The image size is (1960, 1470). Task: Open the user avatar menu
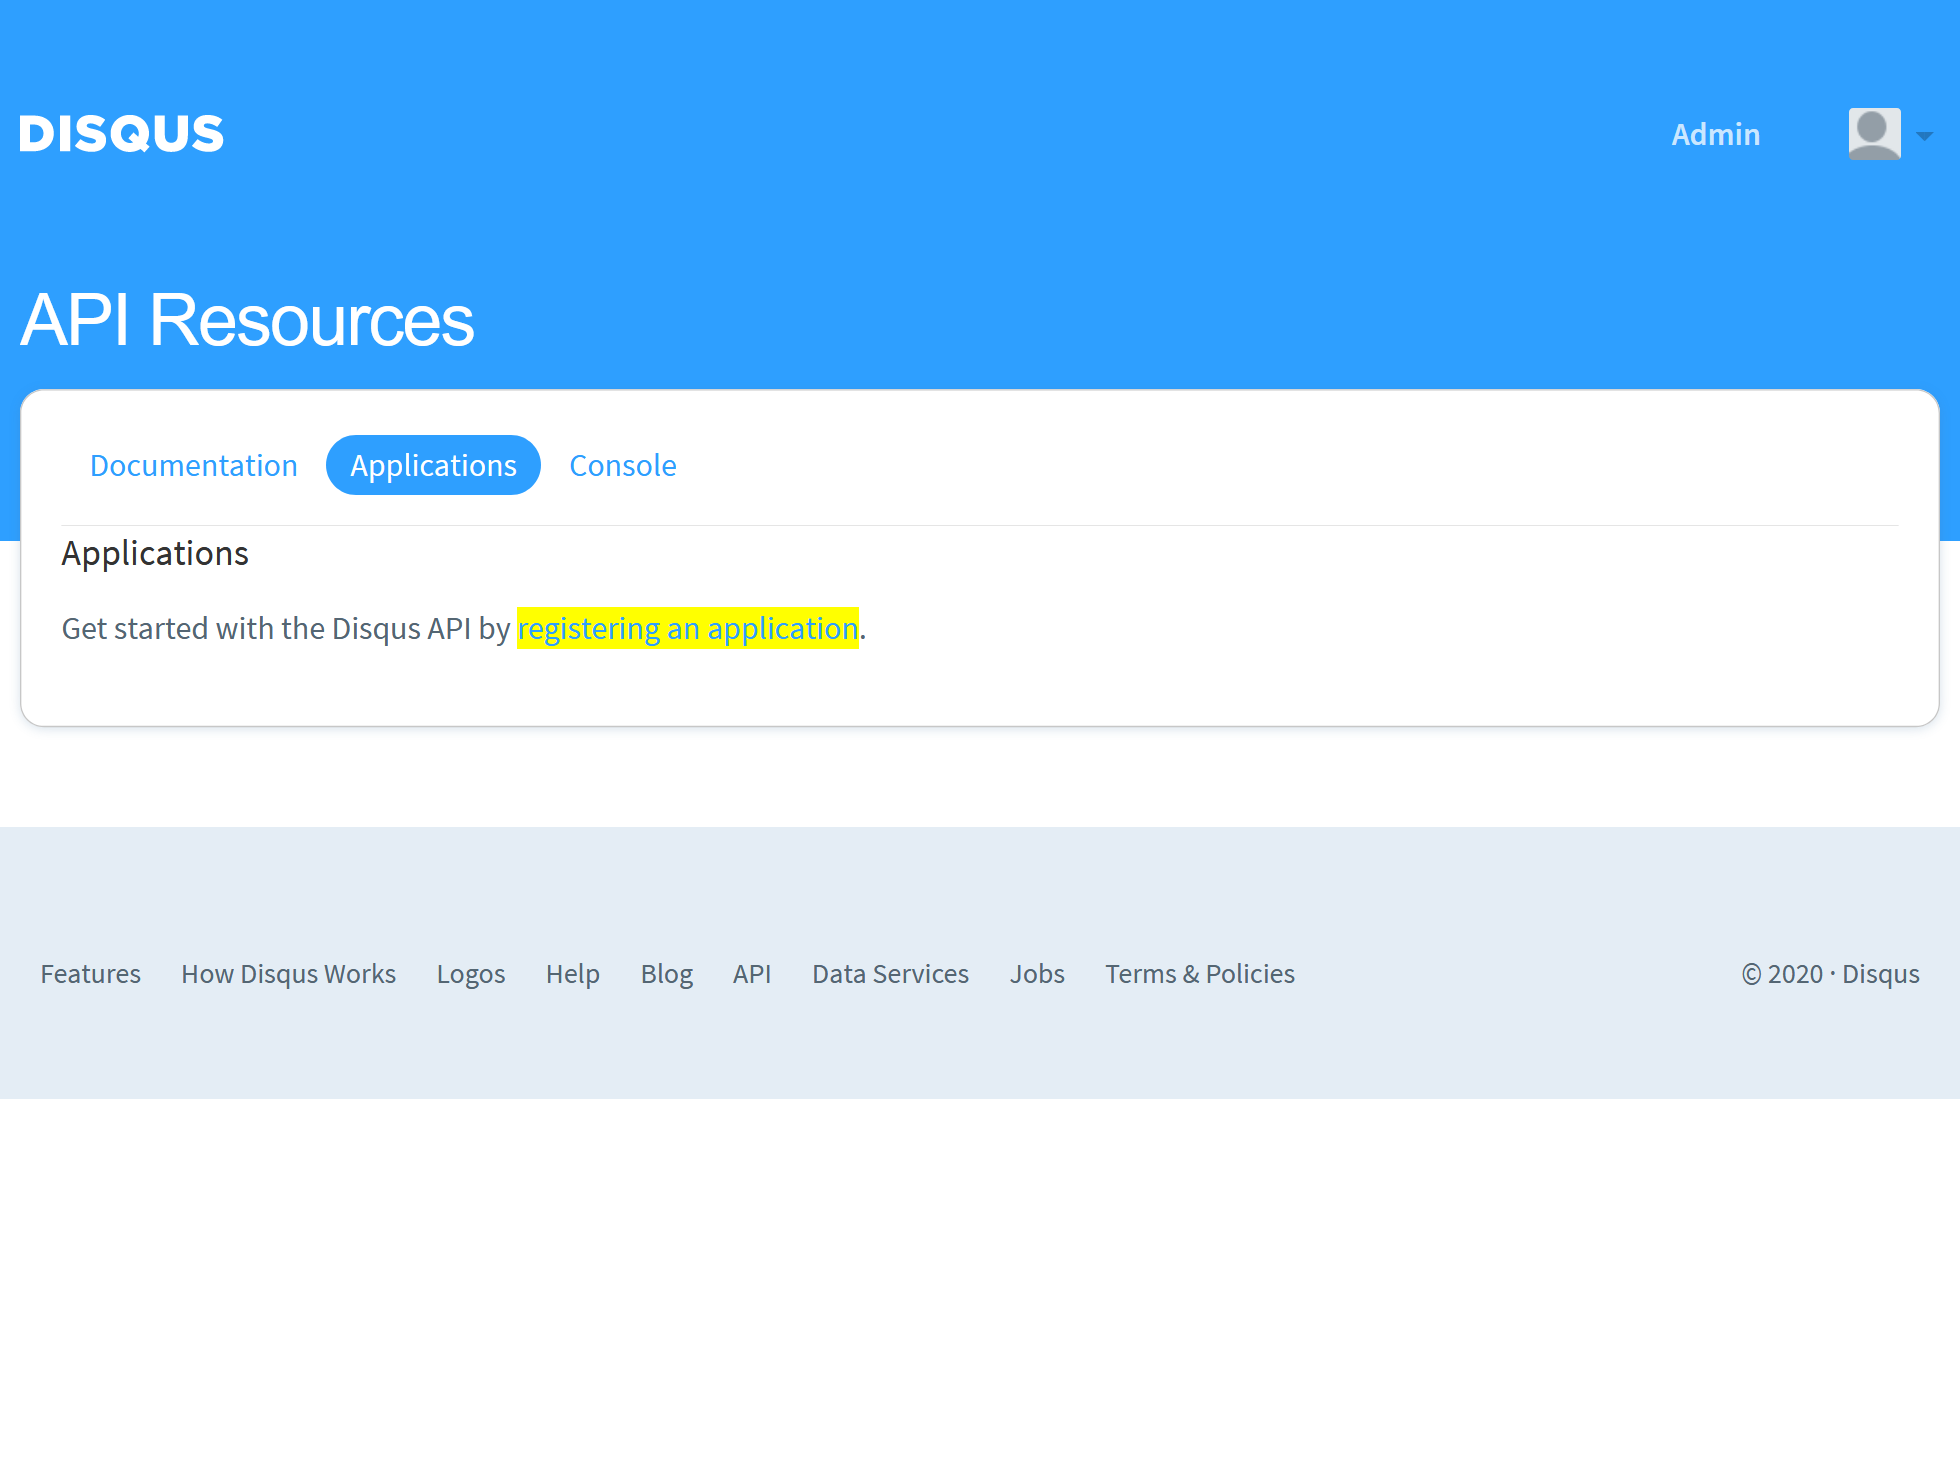click(1874, 134)
